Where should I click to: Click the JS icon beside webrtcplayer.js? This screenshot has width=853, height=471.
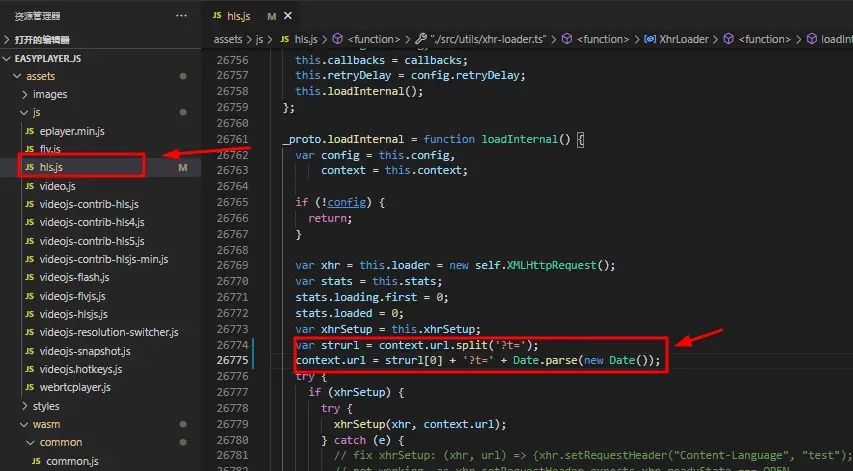pos(29,387)
